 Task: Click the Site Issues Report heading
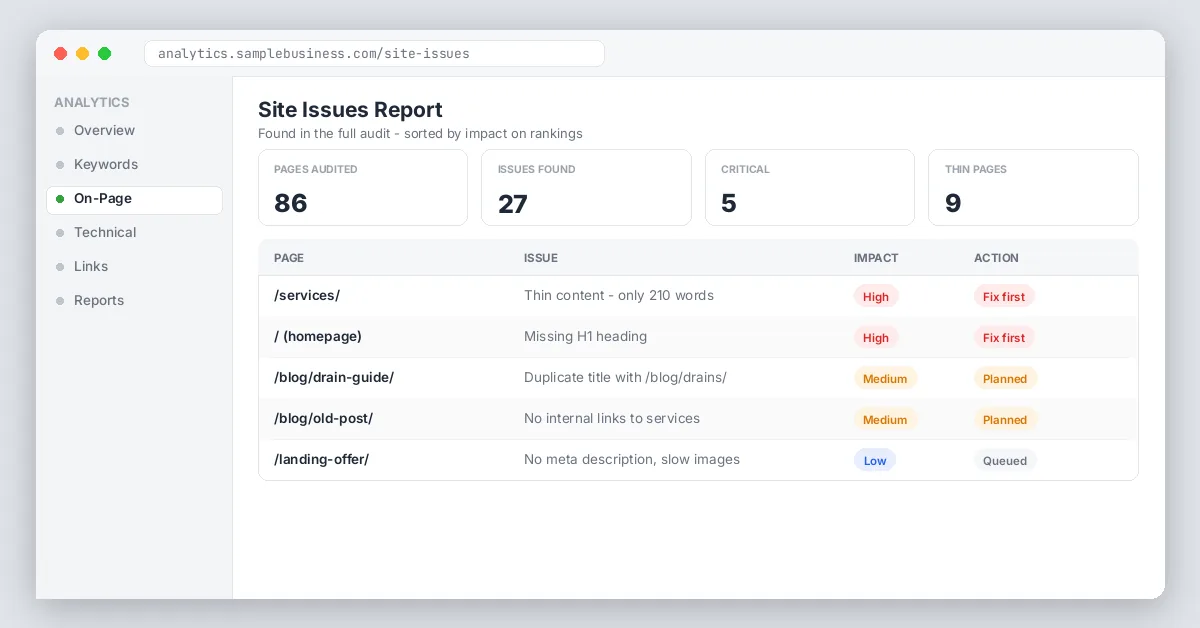click(350, 110)
